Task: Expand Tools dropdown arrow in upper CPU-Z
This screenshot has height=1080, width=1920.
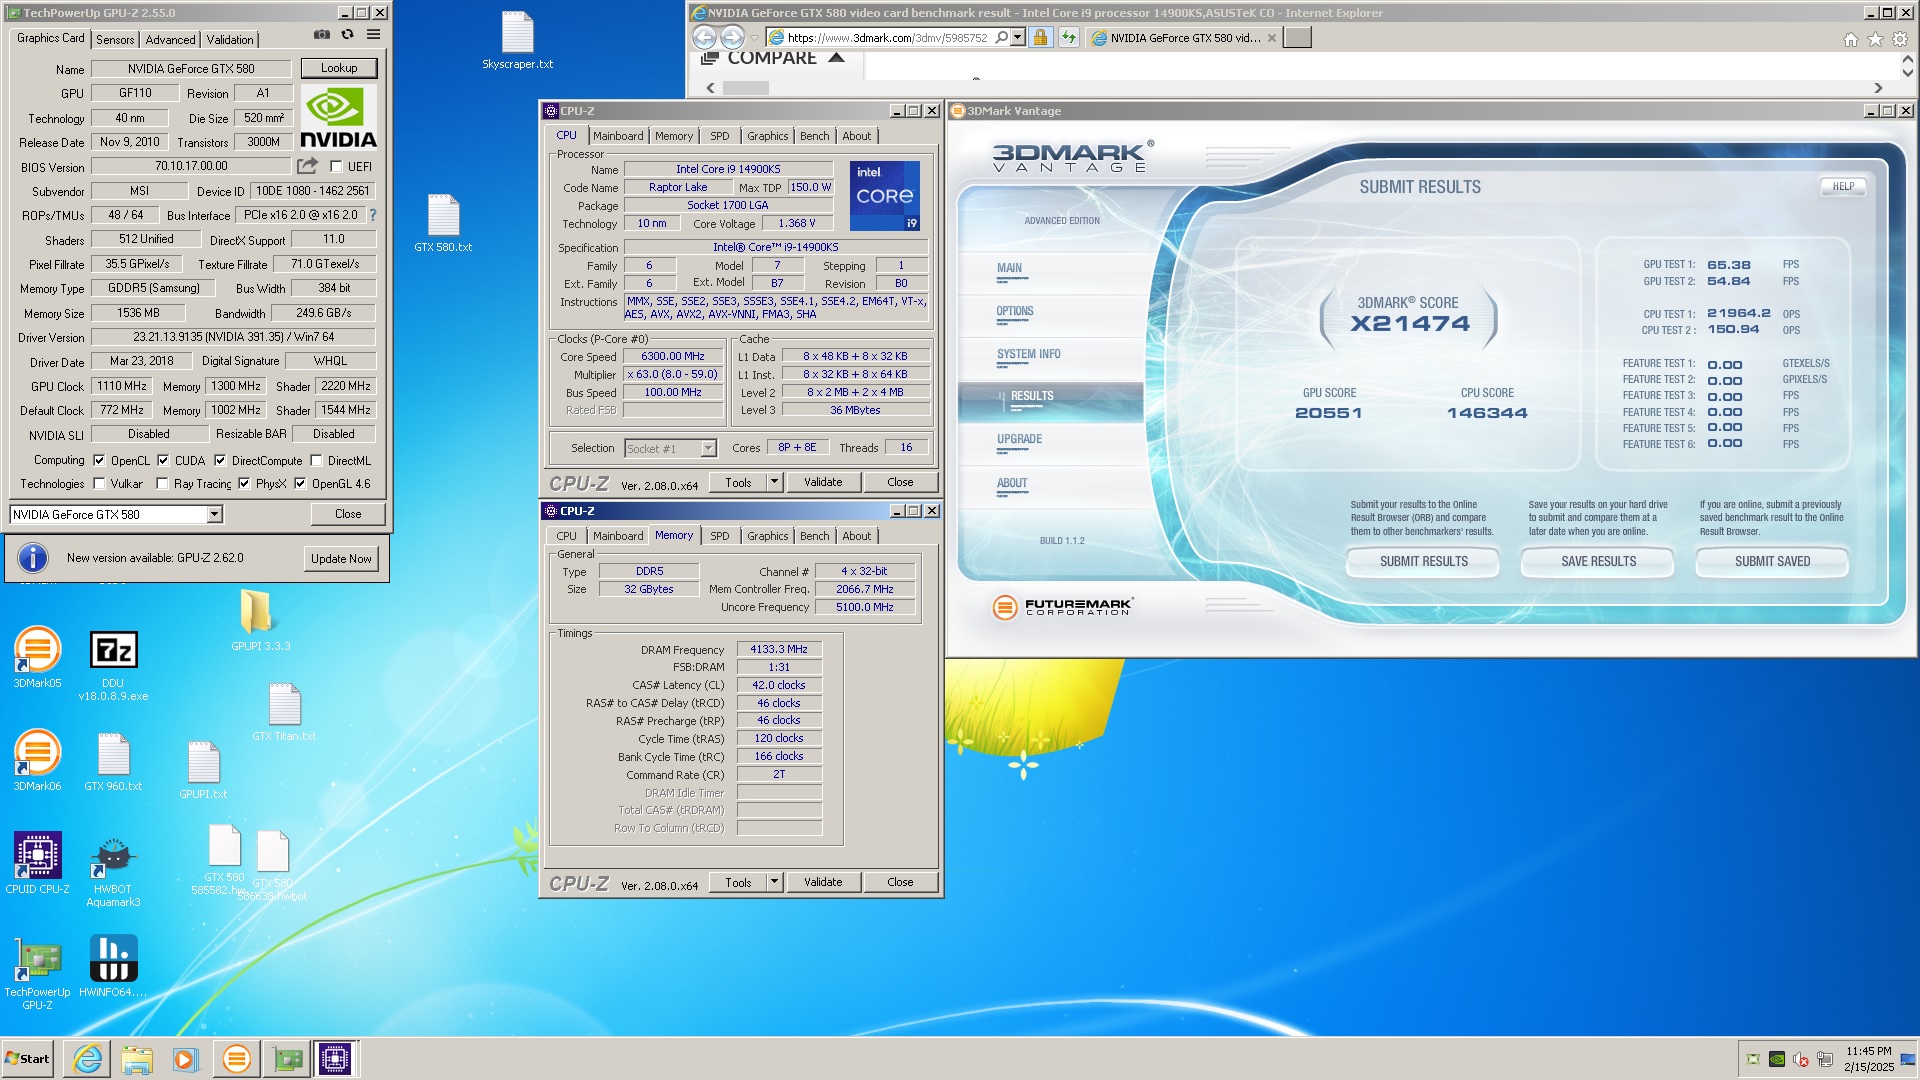Action: [x=774, y=482]
